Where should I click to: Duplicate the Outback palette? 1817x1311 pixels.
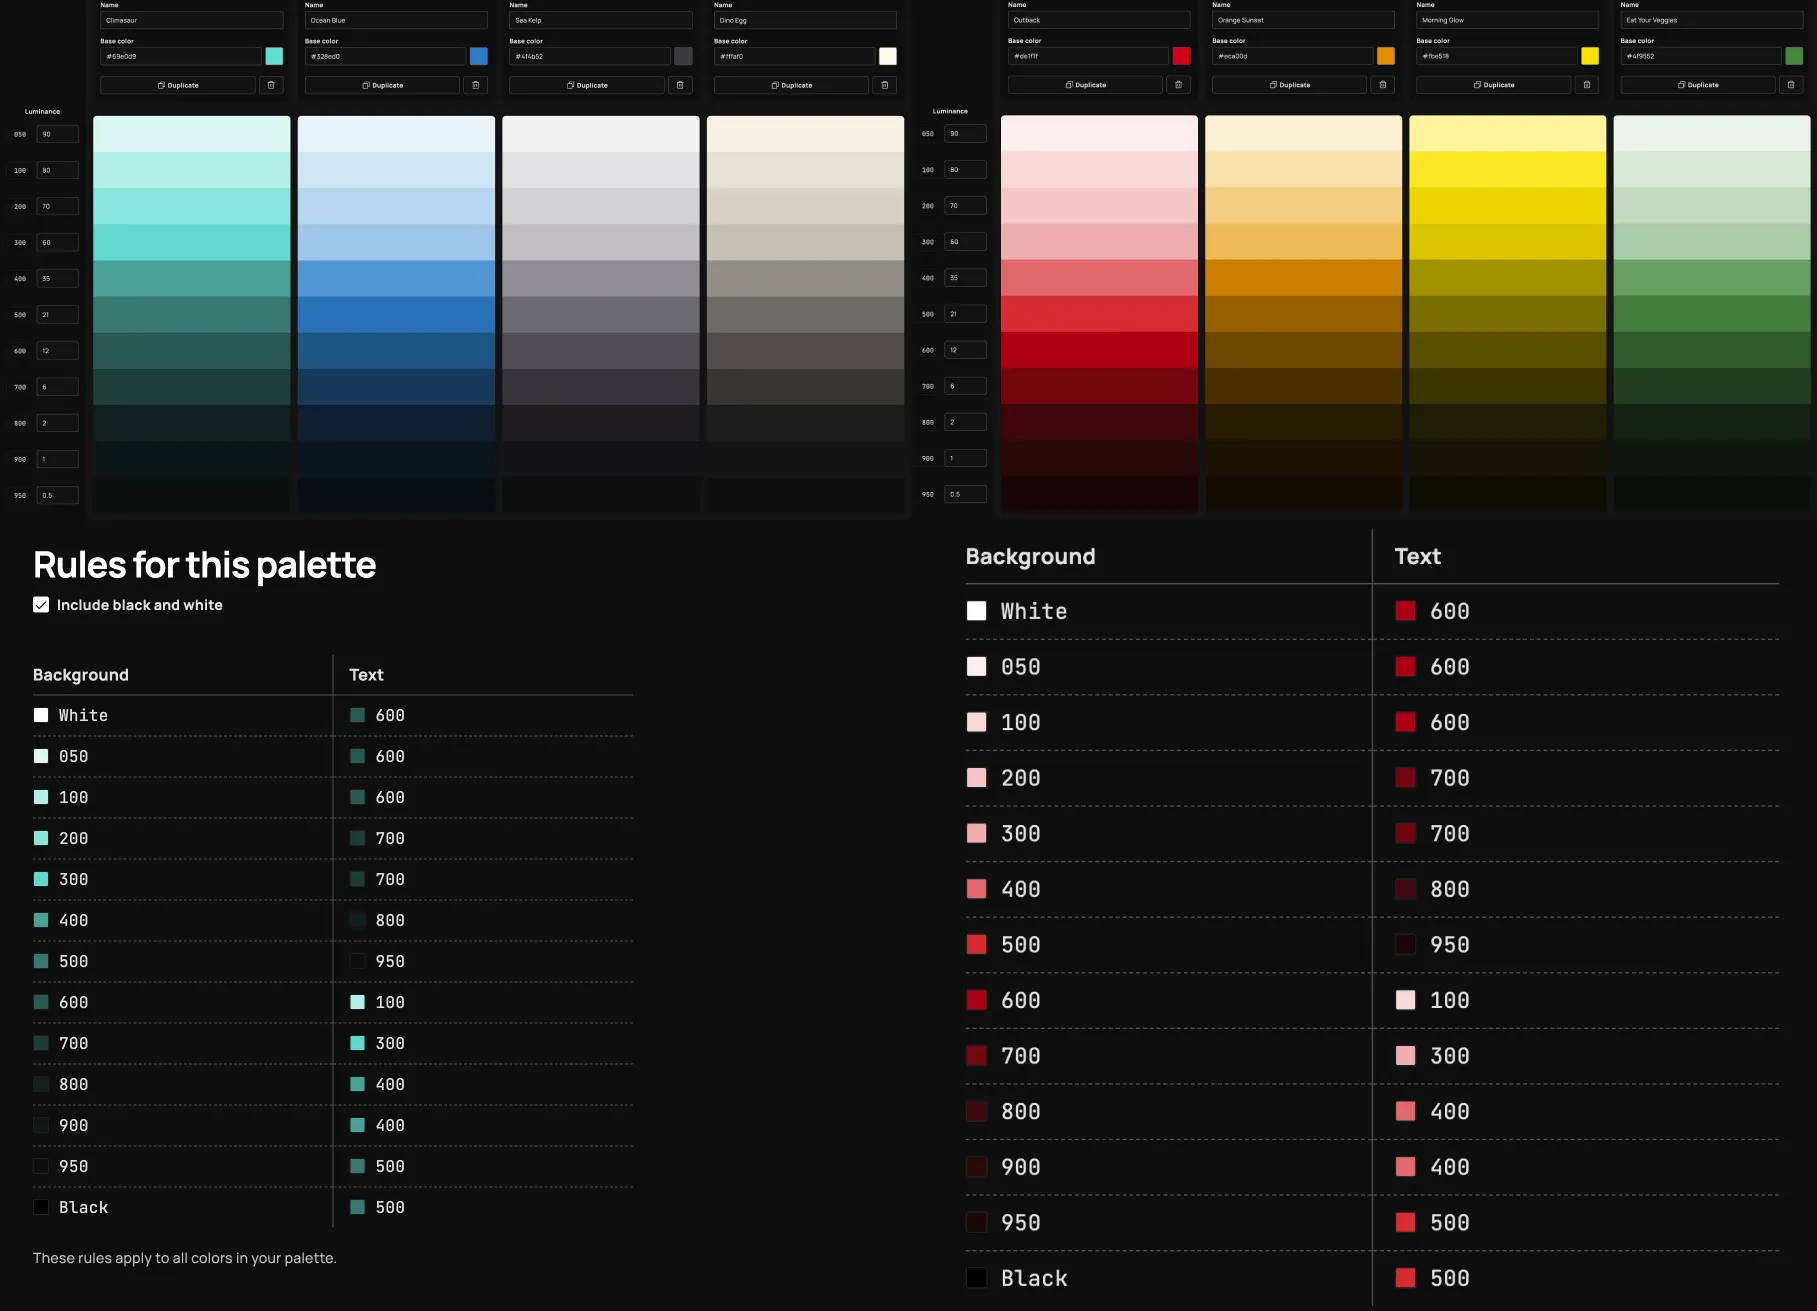tap(1085, 85)
